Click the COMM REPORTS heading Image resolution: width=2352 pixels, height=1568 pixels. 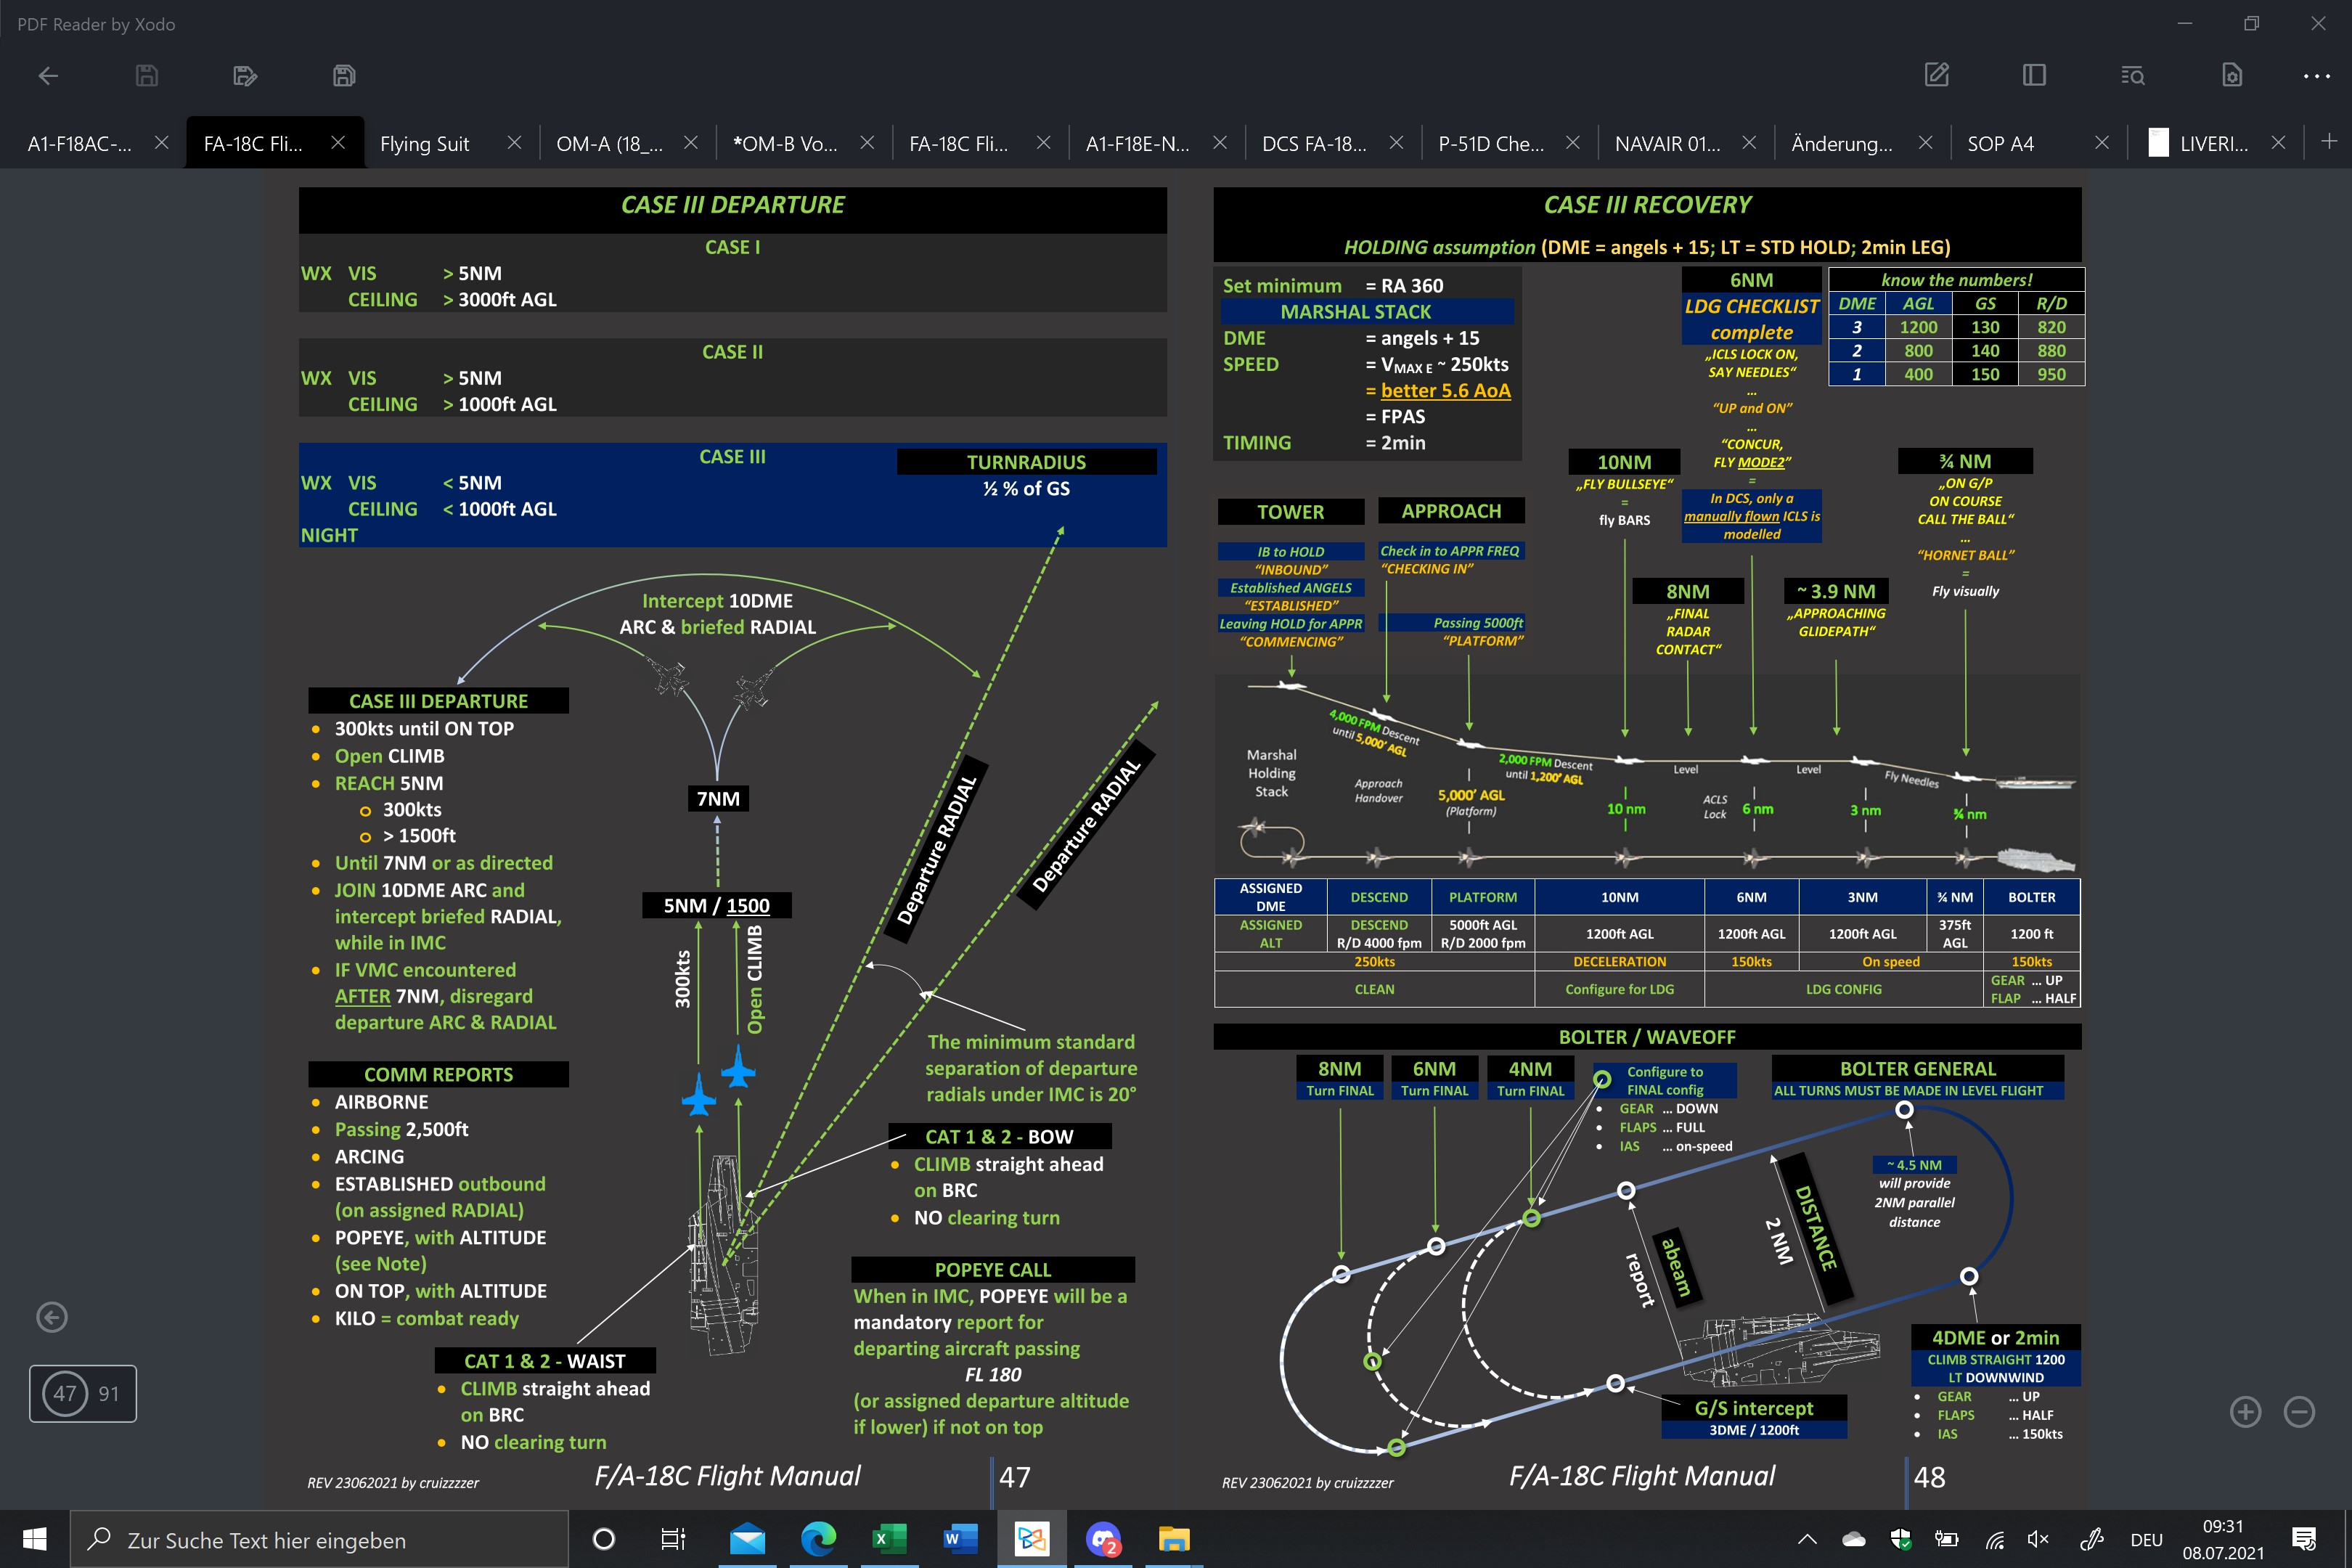(438, 1074)
